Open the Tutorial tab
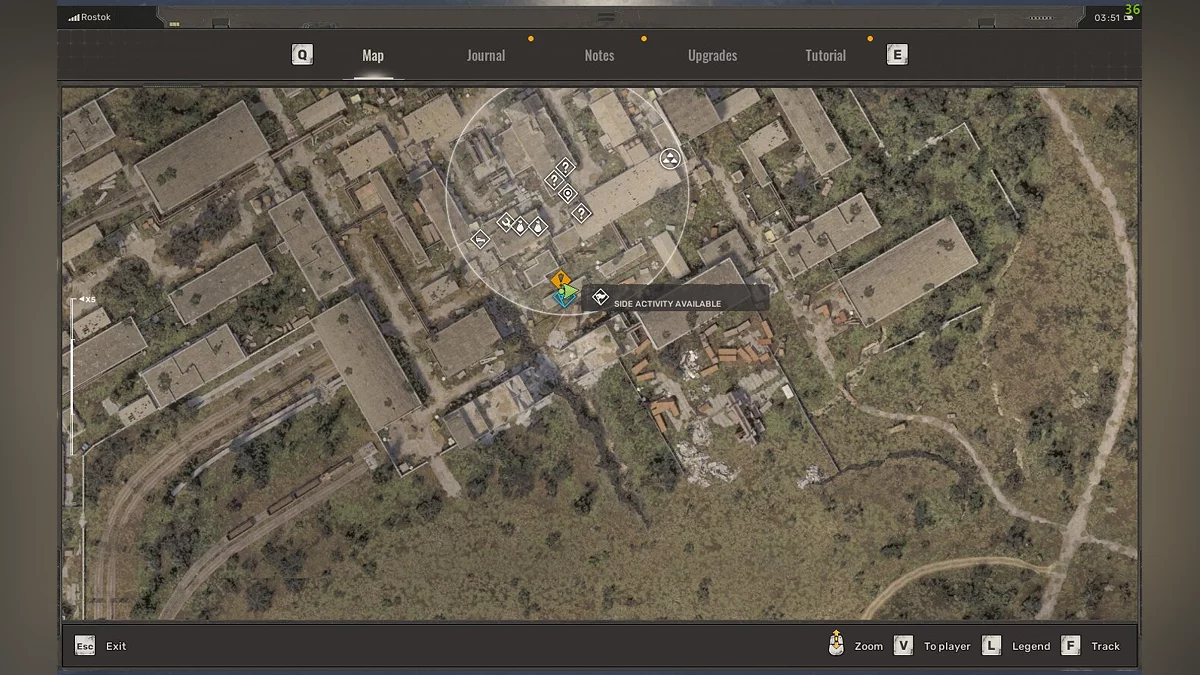The width and height of the screenshot is (1200, 675). [x=825, y=56]
